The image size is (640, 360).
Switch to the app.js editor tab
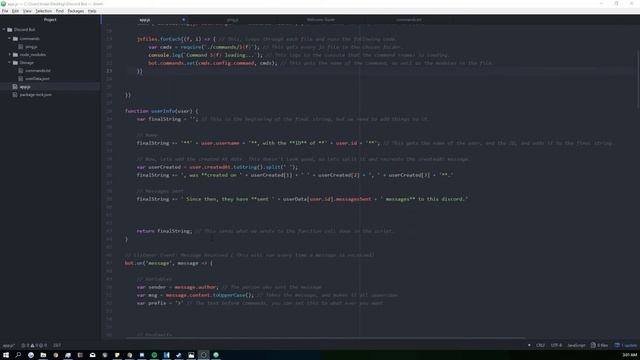pyautogui.click(x=144, y=20)
